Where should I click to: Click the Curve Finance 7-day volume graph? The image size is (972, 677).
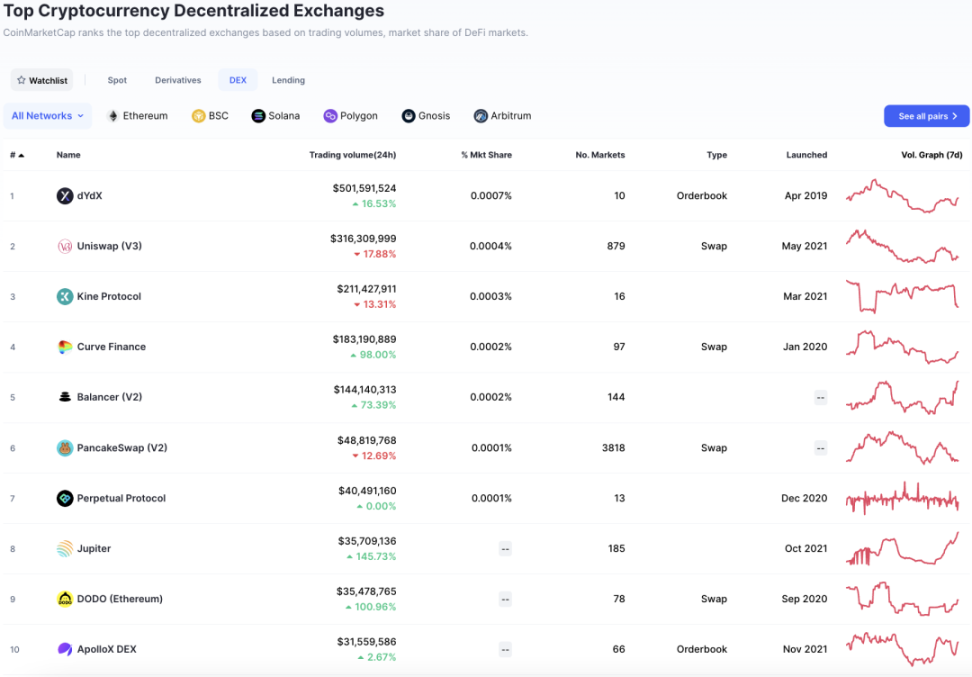coord(903,347)
